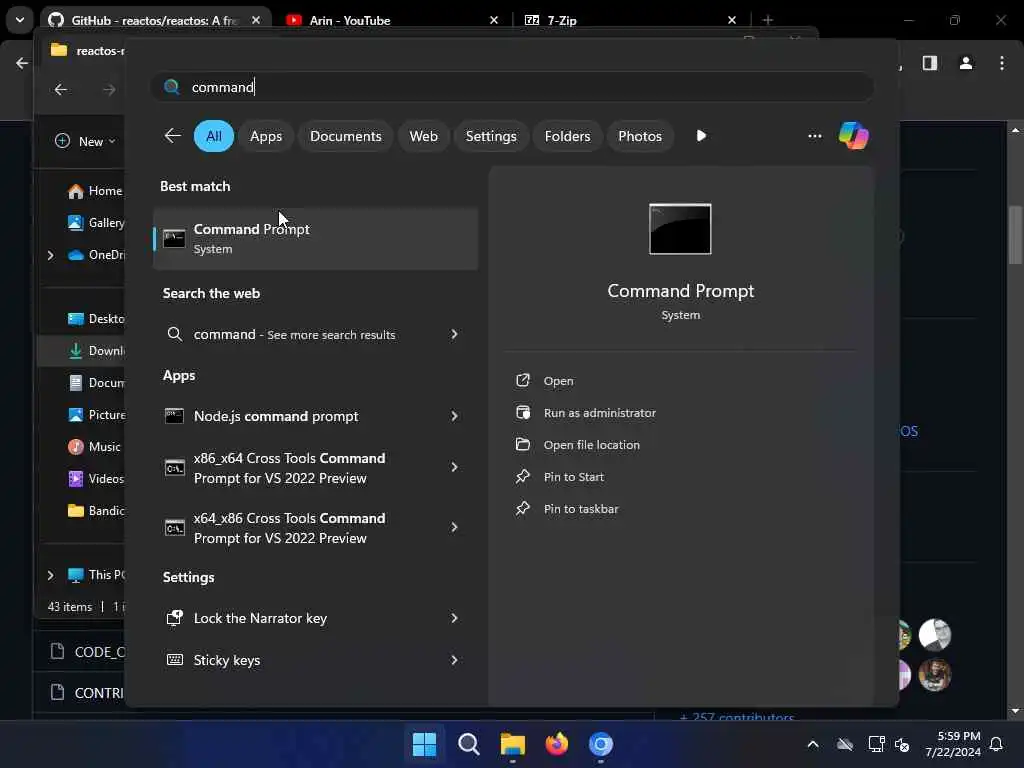This screenshot has height=768, width=1024.
Task: Expand the x86_x64 Cross Tools chevron
Action: click(x=454, y=468)
